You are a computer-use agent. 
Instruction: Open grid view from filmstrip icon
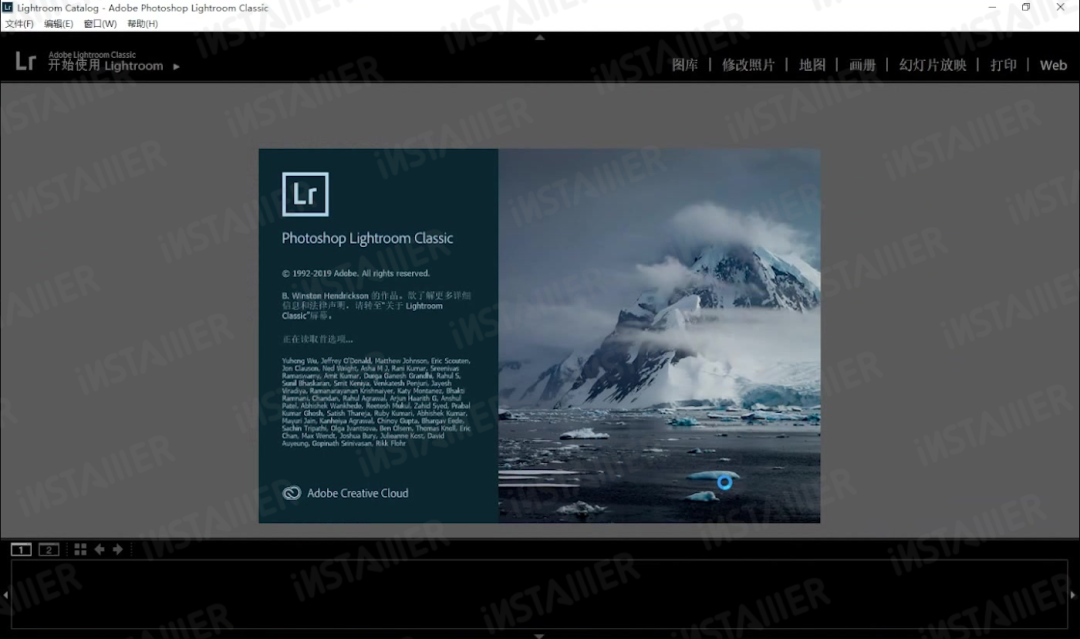tap(81, 549)
